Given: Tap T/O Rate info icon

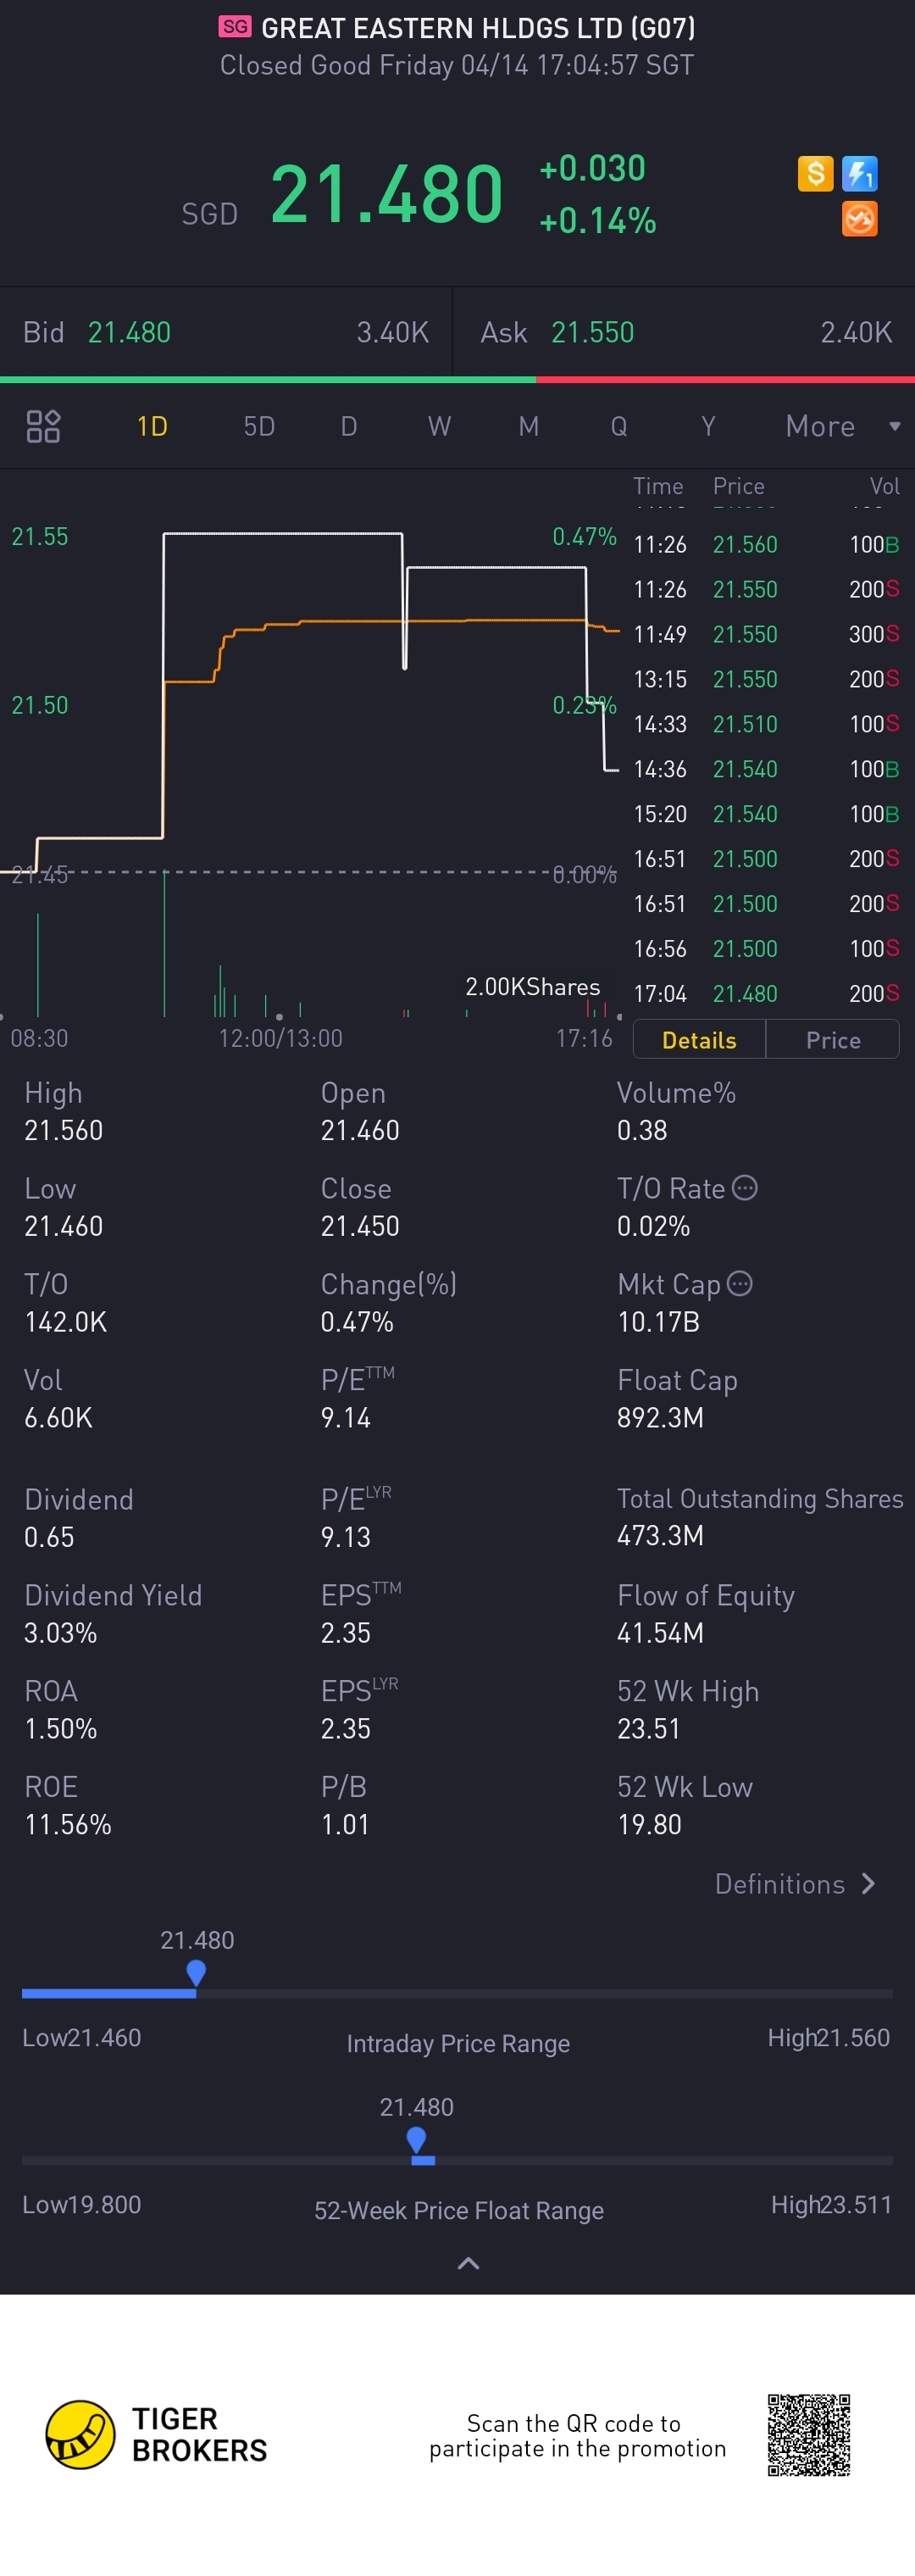Looking at the screenshot, I should click(744, 1187).
